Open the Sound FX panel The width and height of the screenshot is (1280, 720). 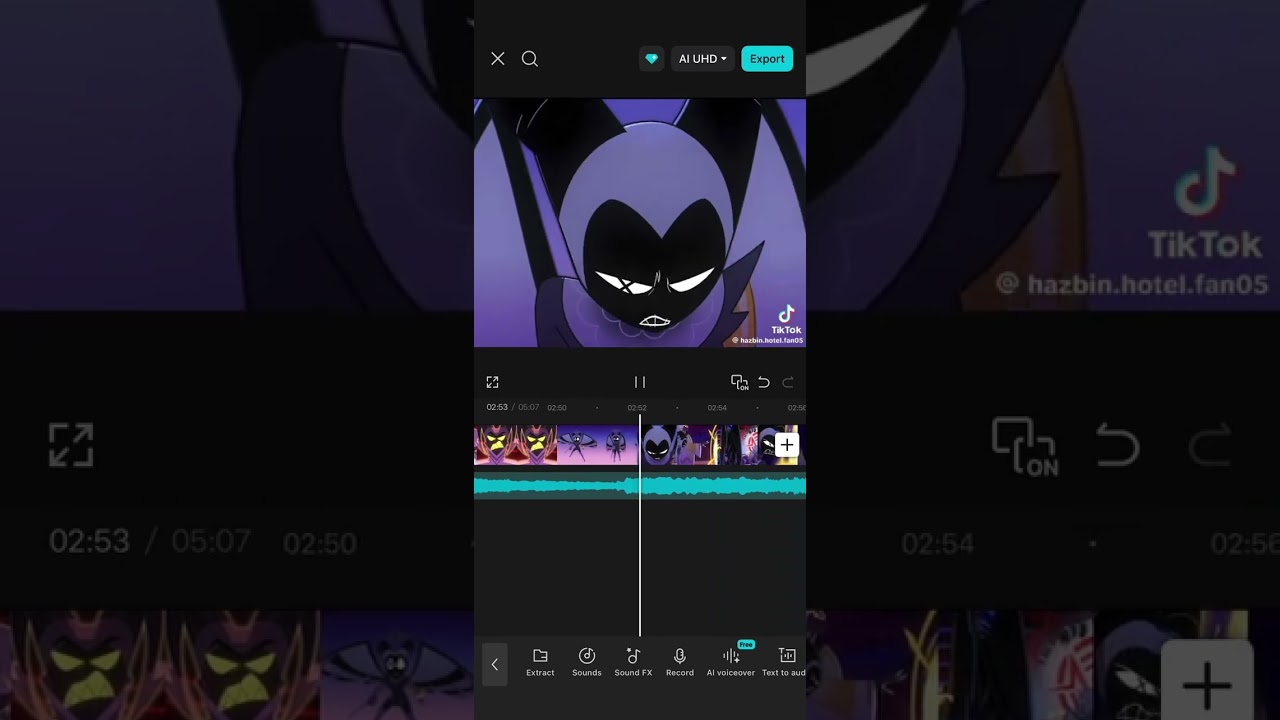click(x=633, y=662)
